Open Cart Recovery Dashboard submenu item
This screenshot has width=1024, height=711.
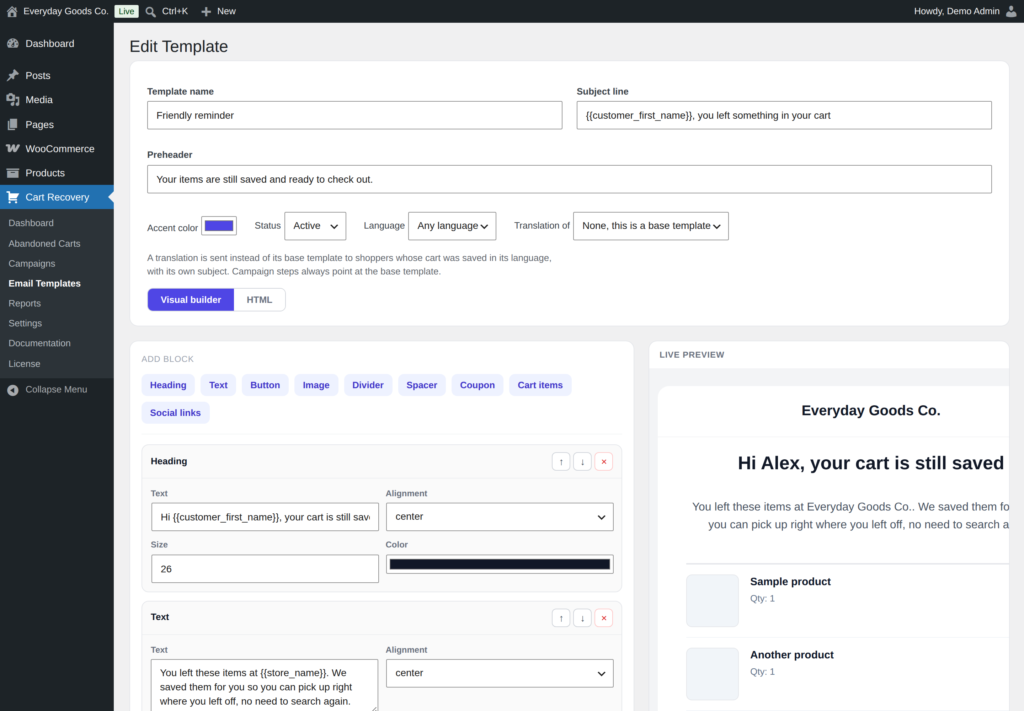(x=31, y=223)
